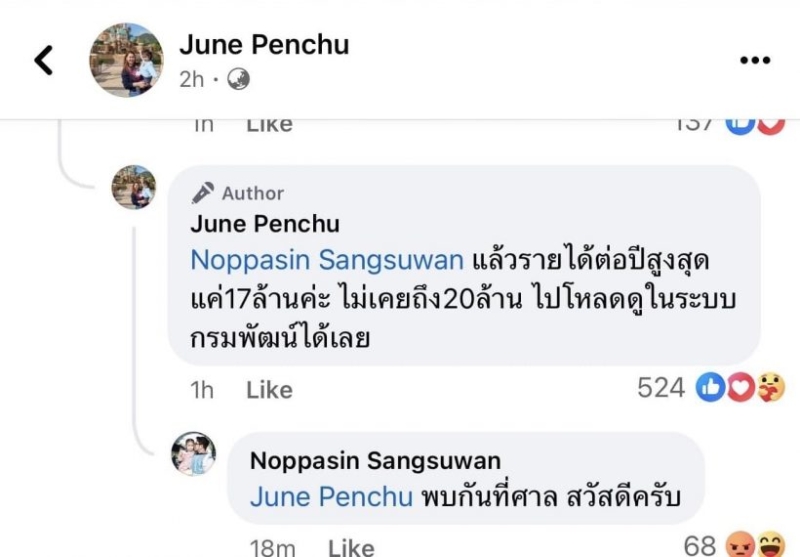The height and width of the screenshot is (557, 800).
Task: Open the Noppasin Sangsuwan mention link
Action: click(327, 261)
